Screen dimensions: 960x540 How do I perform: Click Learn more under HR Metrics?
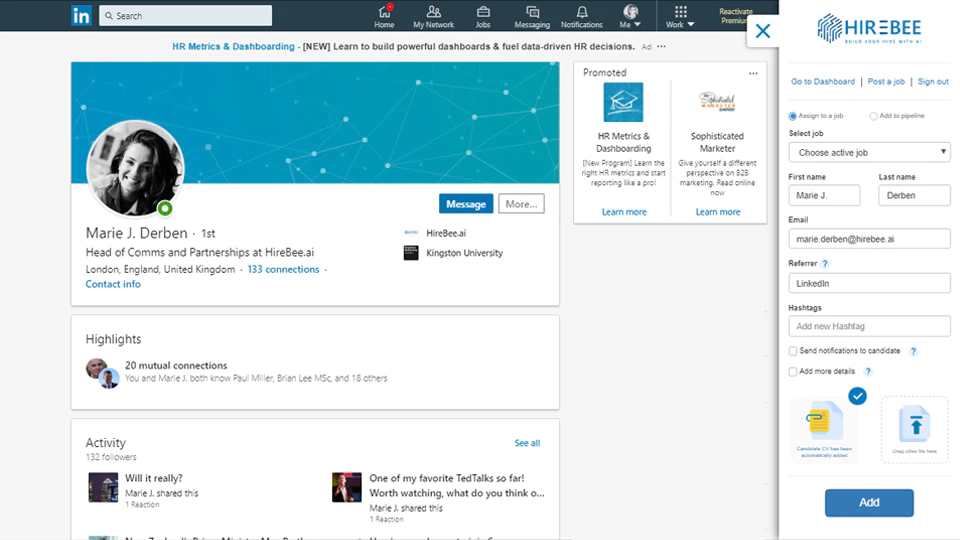point(624,212)
